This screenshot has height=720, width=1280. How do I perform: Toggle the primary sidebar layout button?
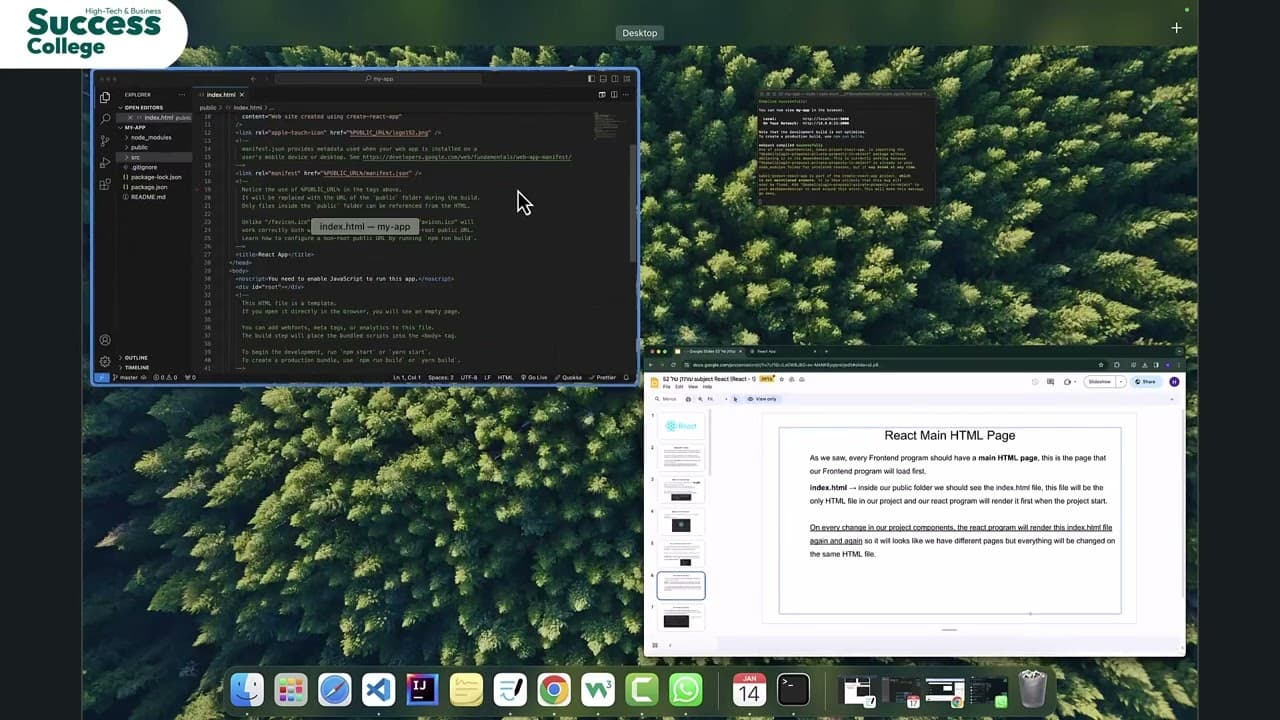591,79
